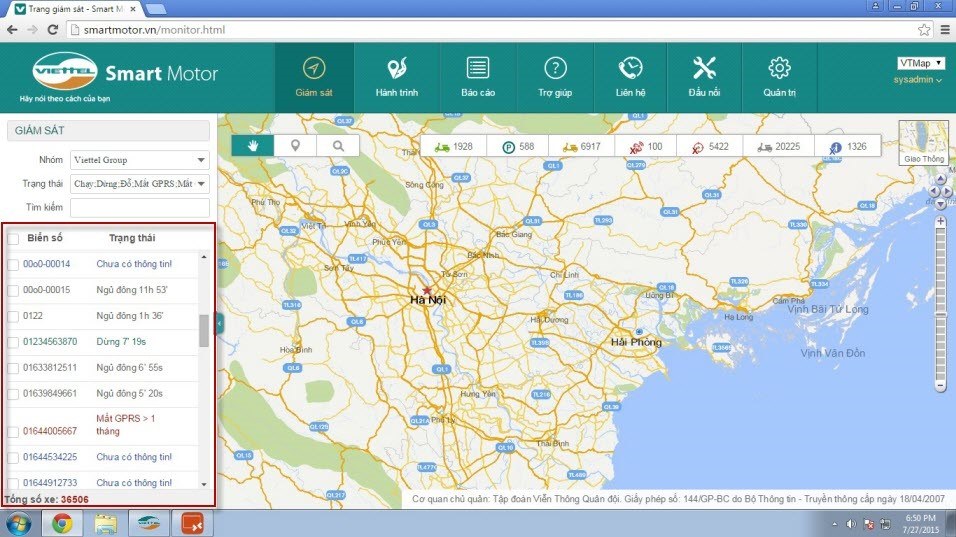This screenshot has width=956, height=537.
Task: Click vehicle plate link 01633812511
Action: (x=50, y=367)
